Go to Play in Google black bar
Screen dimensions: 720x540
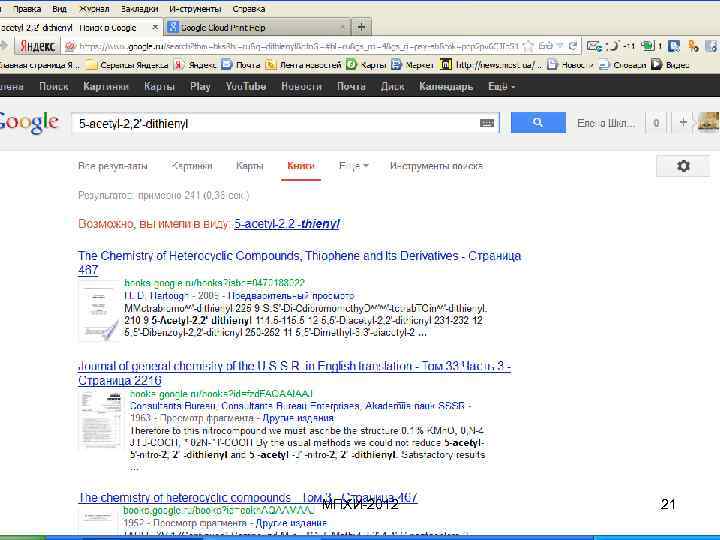pyautogui.click(x=200, y=86)
